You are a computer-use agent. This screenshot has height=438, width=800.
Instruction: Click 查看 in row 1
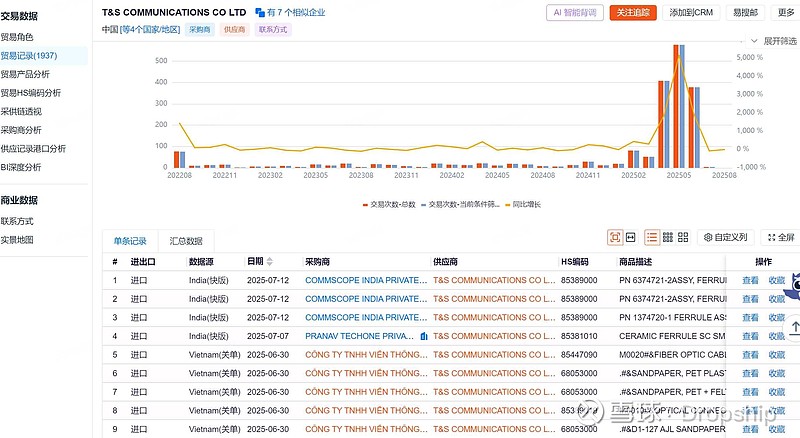[x=750, y=280]
